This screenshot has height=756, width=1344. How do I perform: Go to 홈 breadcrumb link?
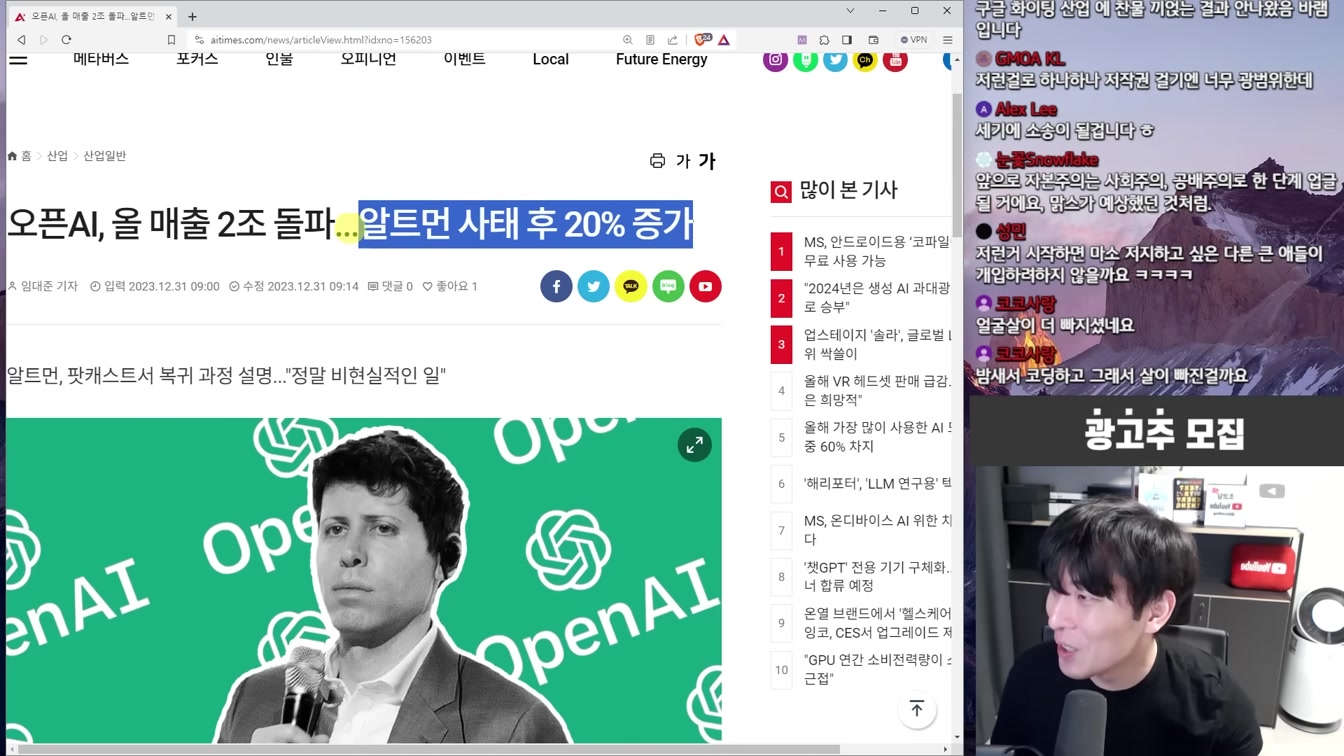20,156
